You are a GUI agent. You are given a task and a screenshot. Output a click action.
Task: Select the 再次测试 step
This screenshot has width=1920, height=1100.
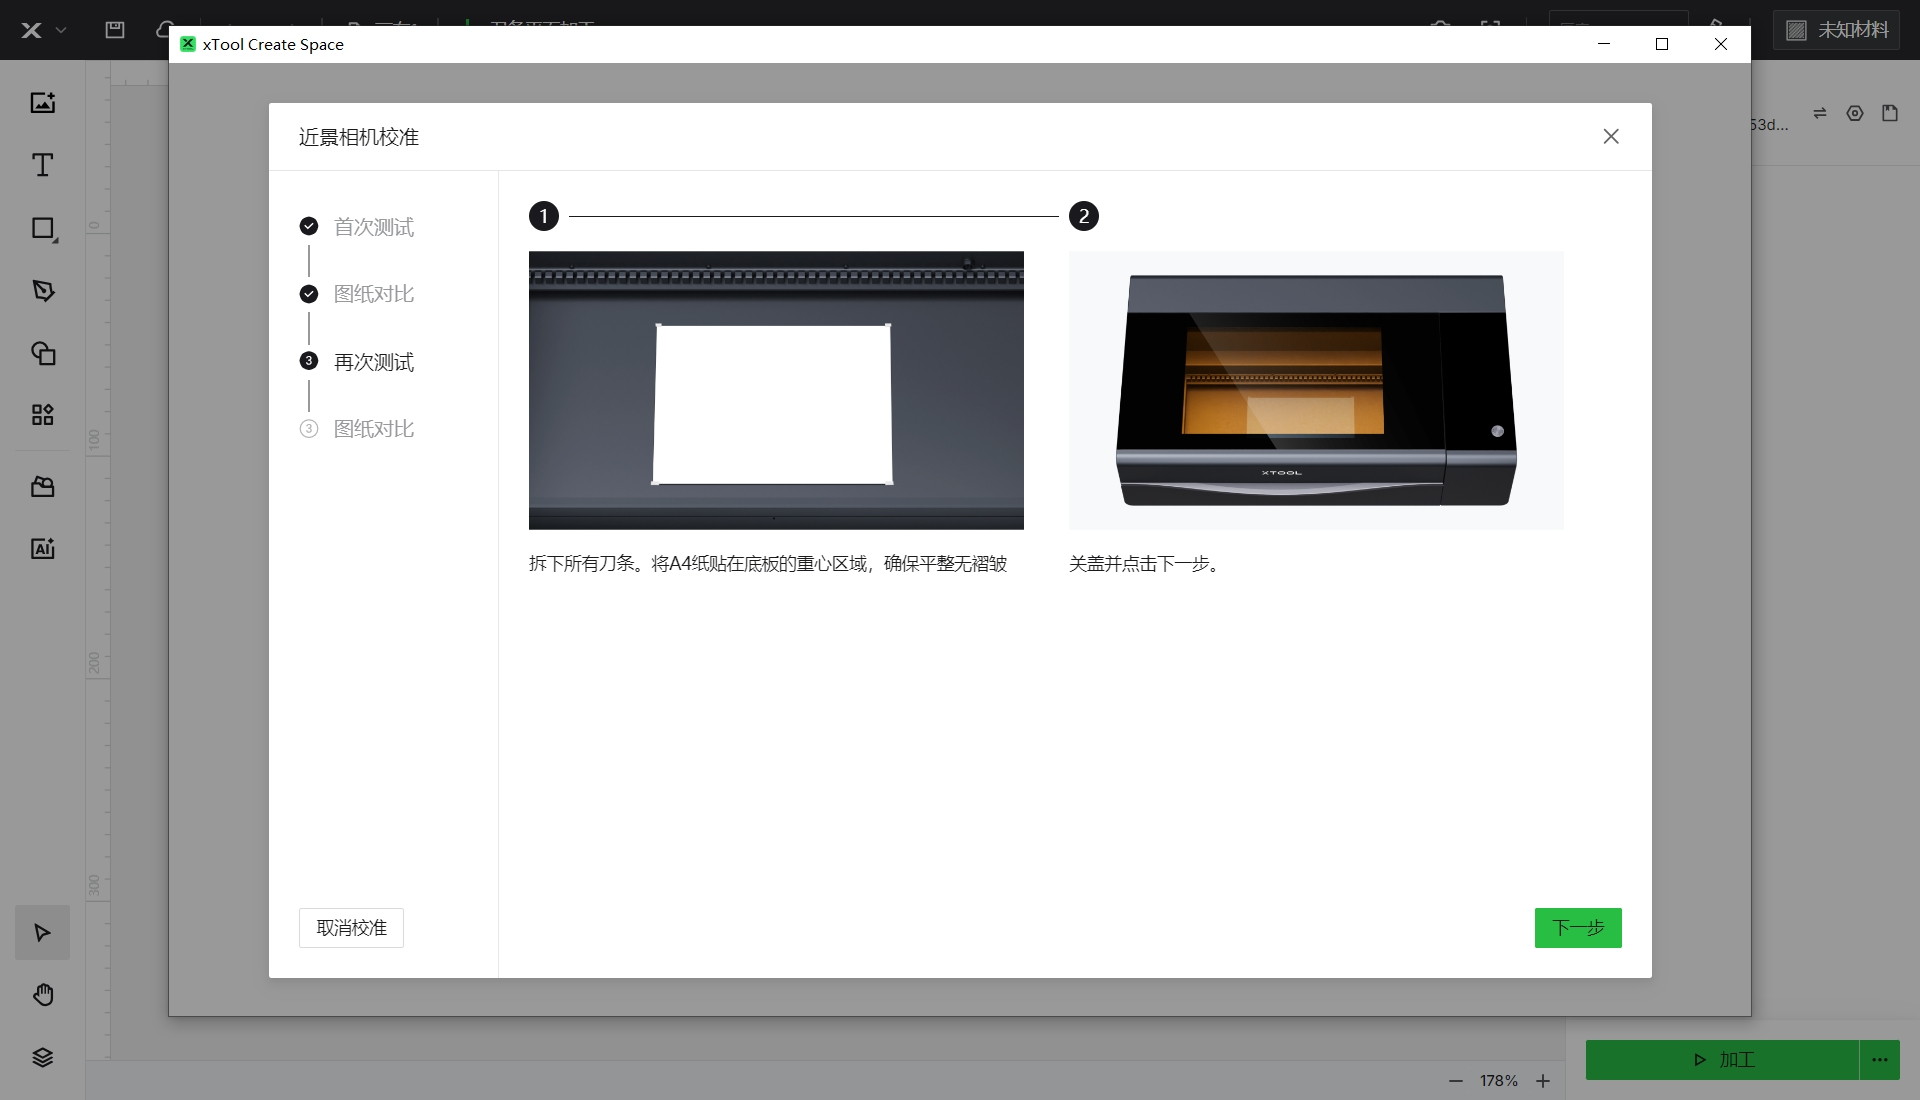(x=356, y=362)
